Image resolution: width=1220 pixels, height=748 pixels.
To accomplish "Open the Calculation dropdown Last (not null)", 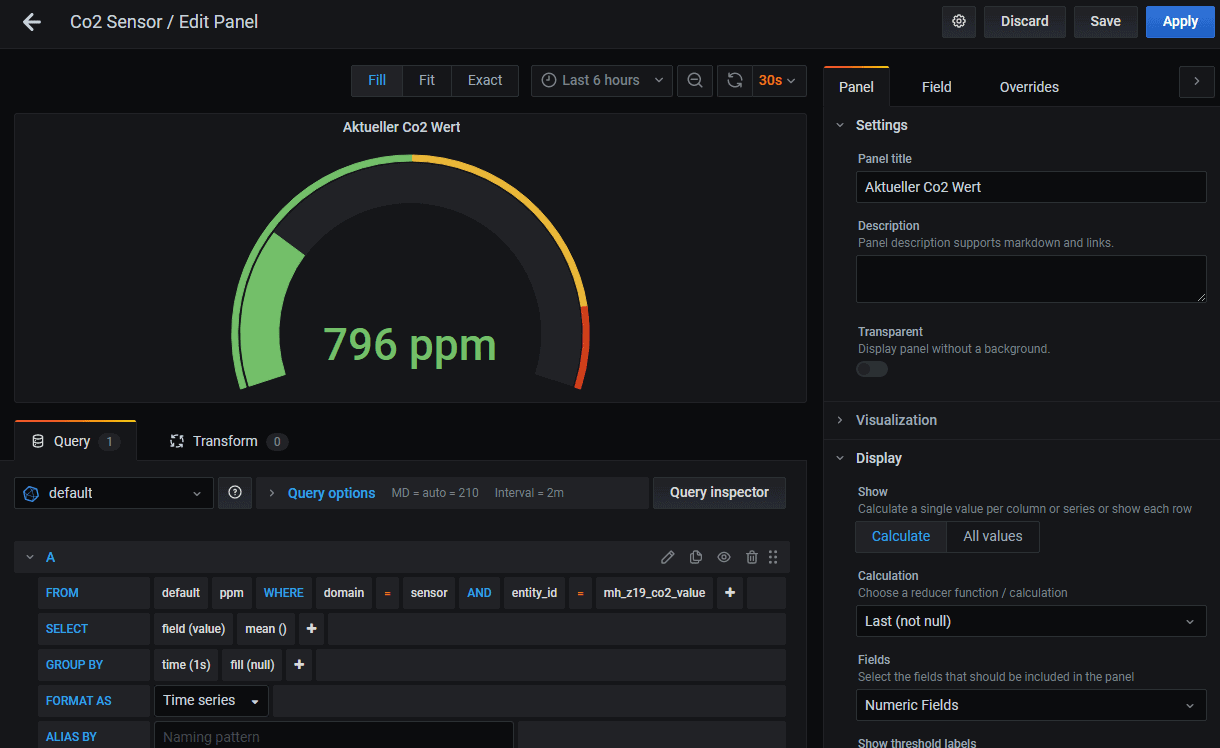I will coord(1031,621).
